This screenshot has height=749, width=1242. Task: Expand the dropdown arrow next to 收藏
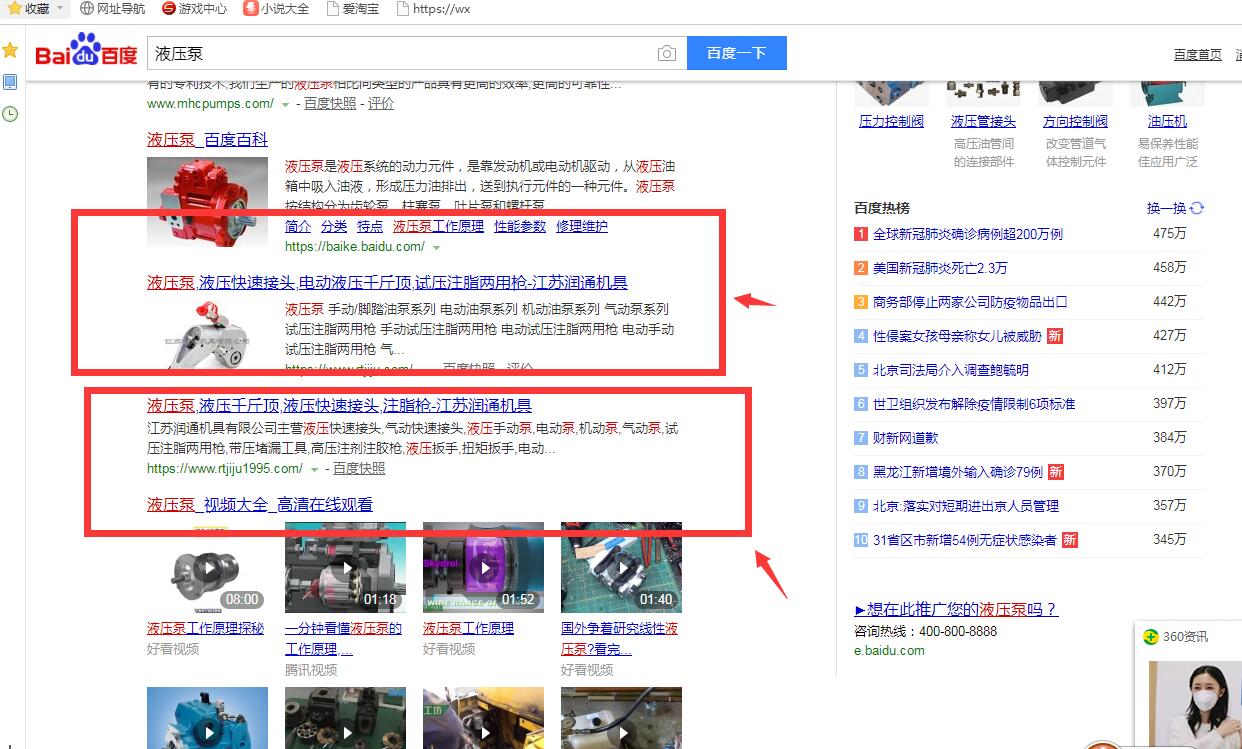[x=60, y=8]
